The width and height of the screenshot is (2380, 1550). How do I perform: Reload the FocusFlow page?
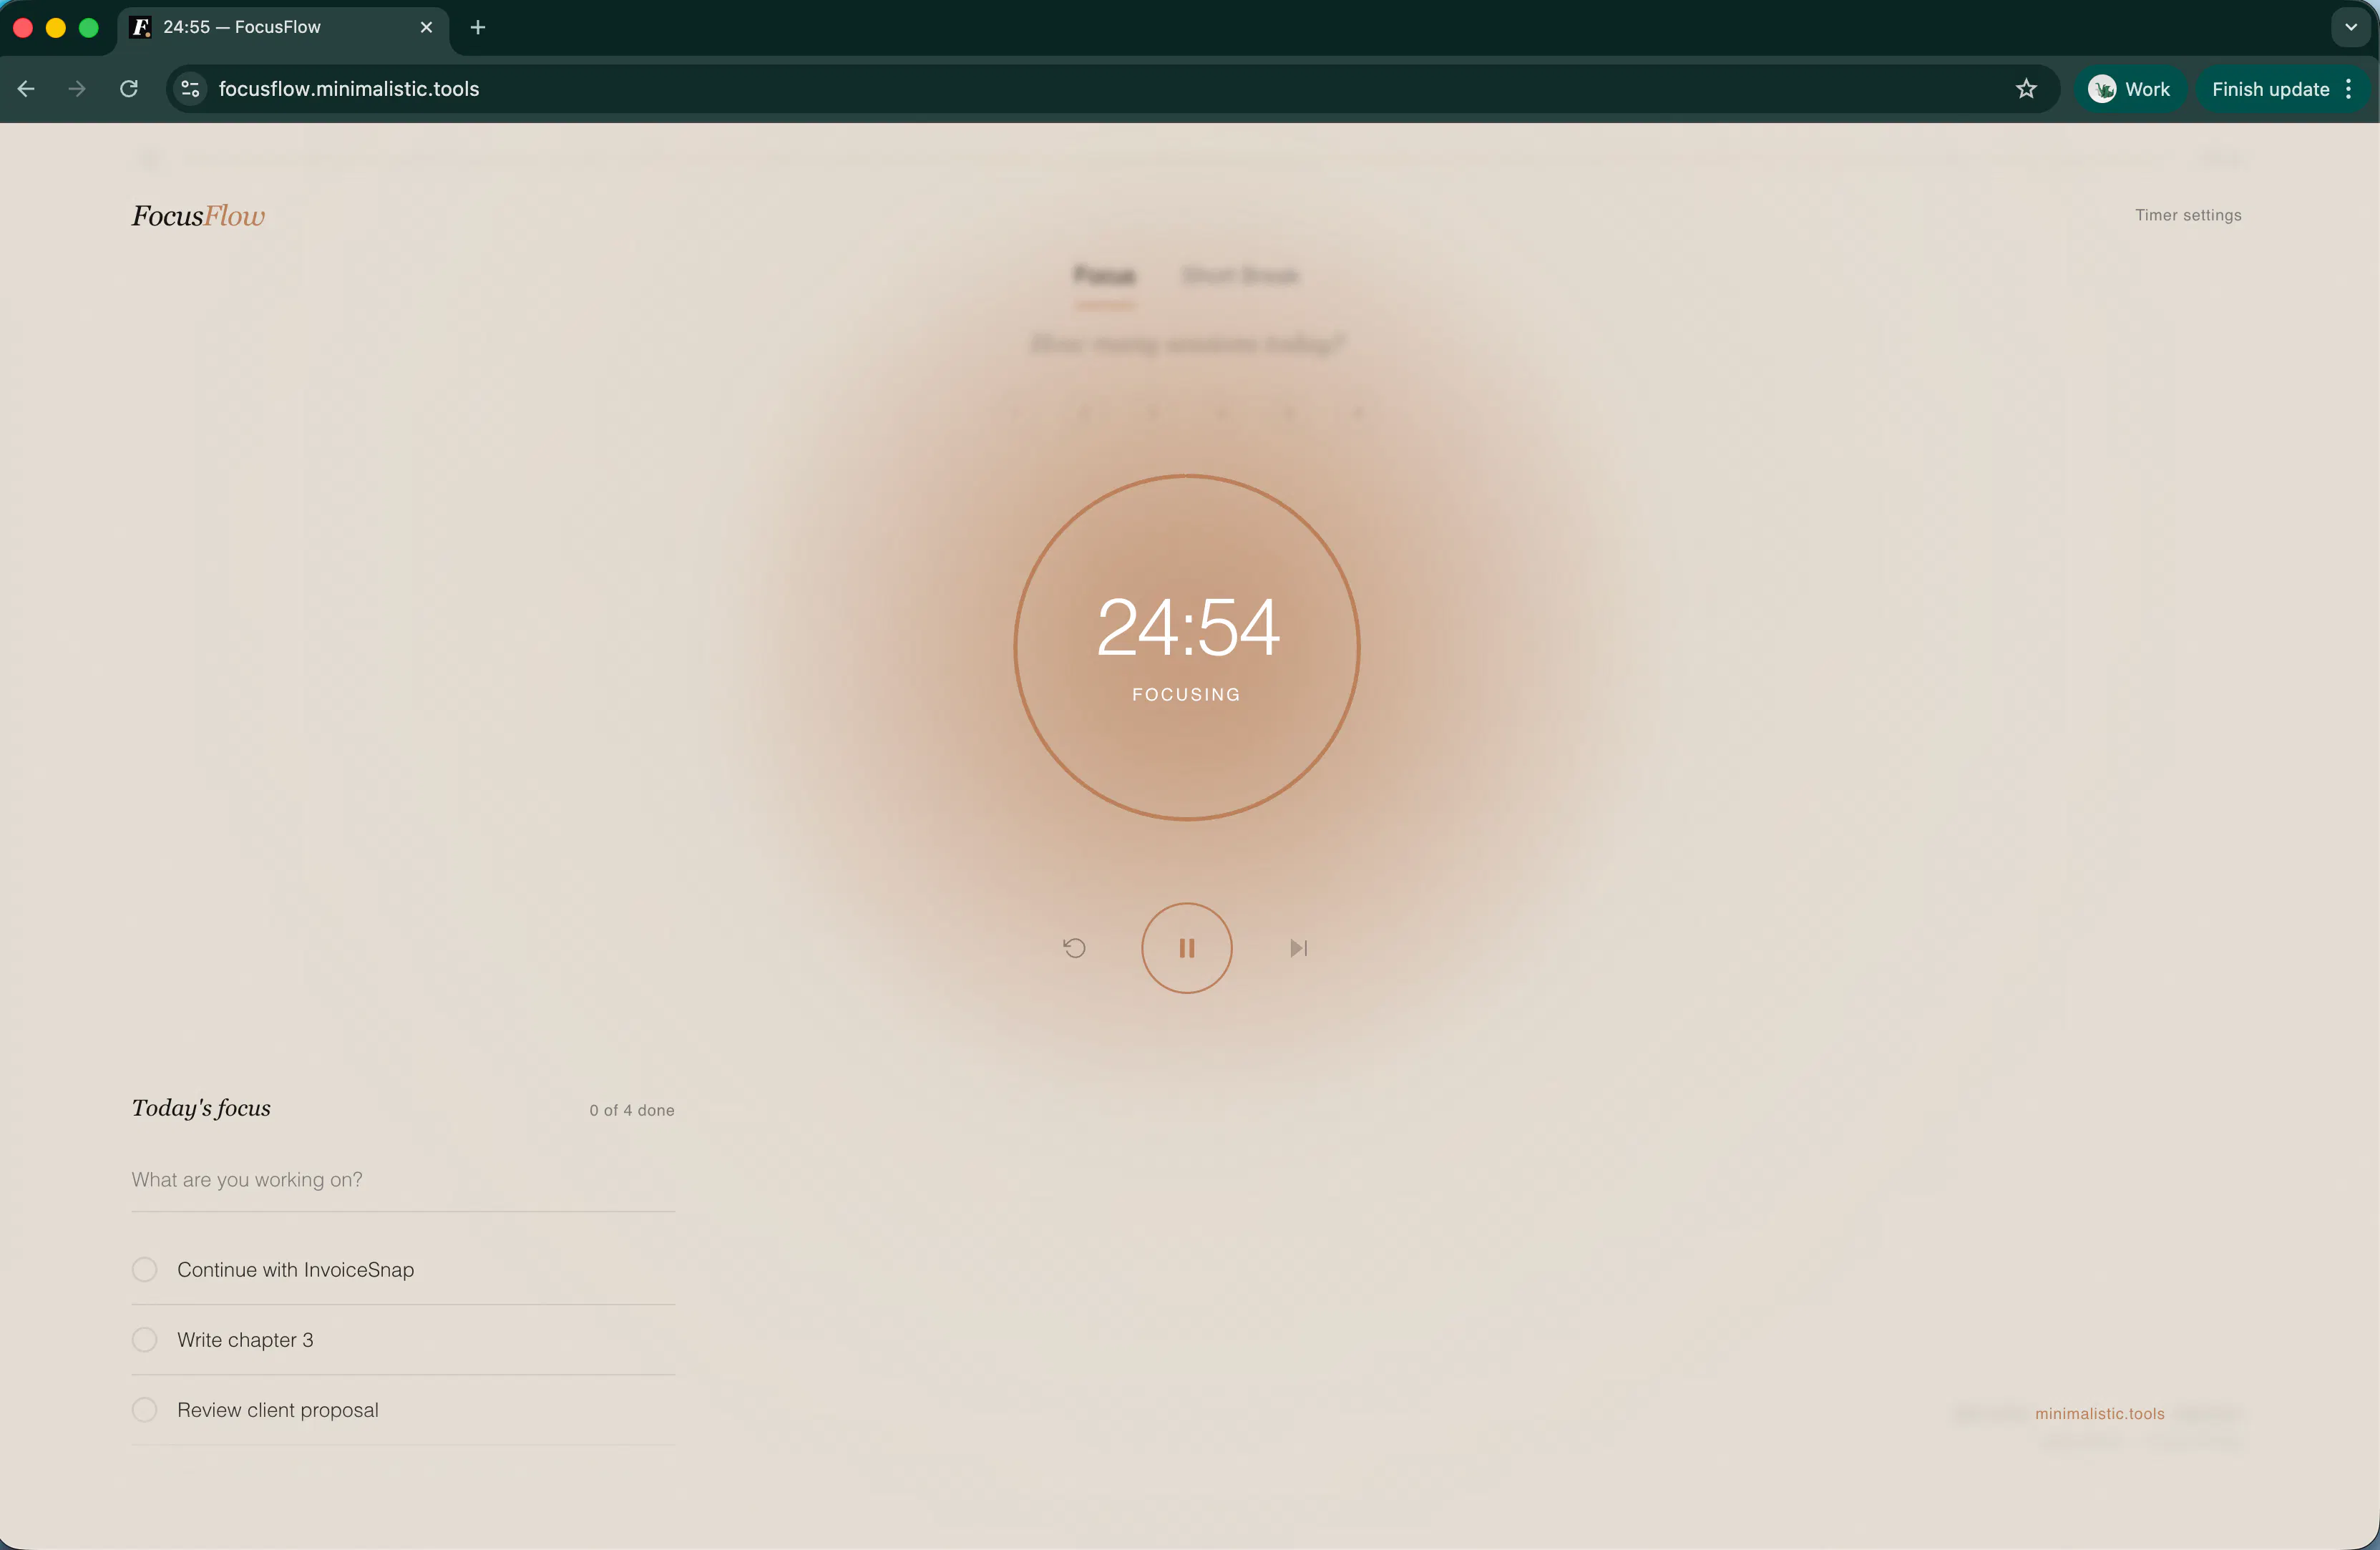[129, 89]
